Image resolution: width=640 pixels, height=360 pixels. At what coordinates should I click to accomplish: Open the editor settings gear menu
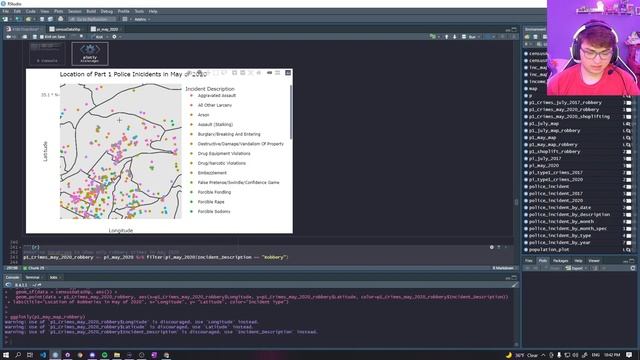[115, 37]
